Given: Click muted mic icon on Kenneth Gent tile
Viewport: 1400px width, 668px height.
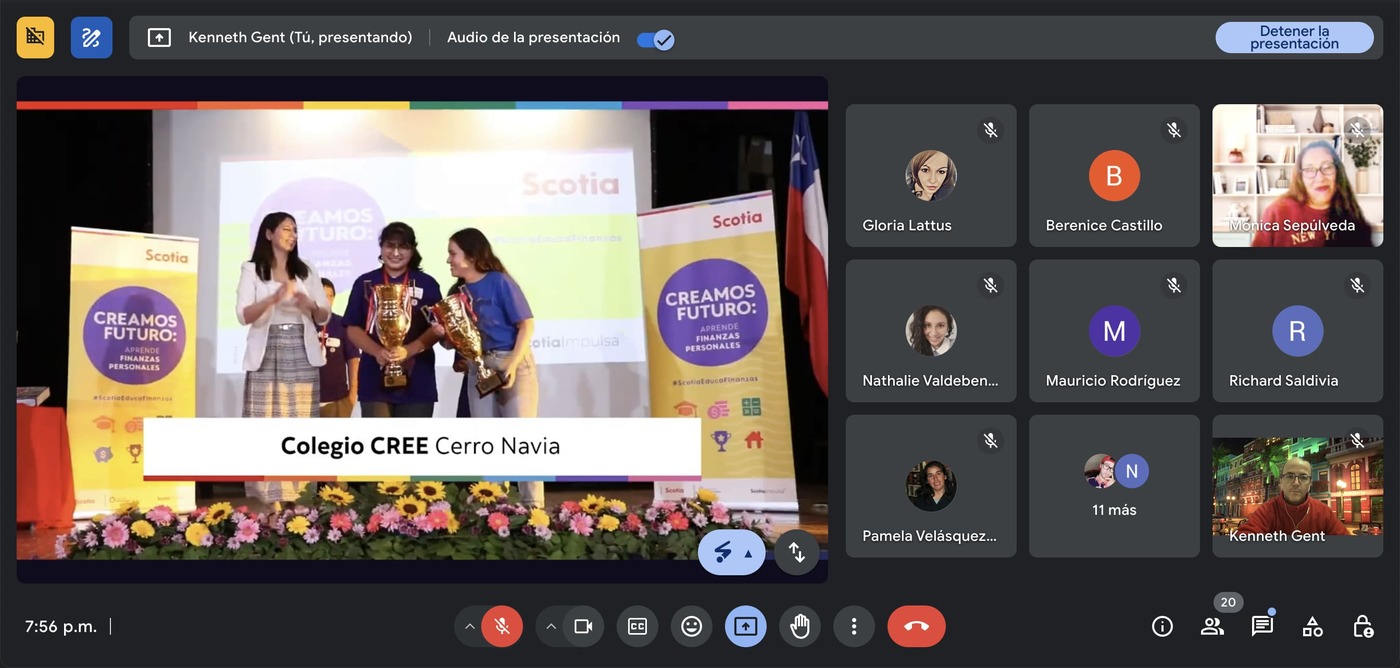Looking at the screenshot, I should (x=1357, y=440).
